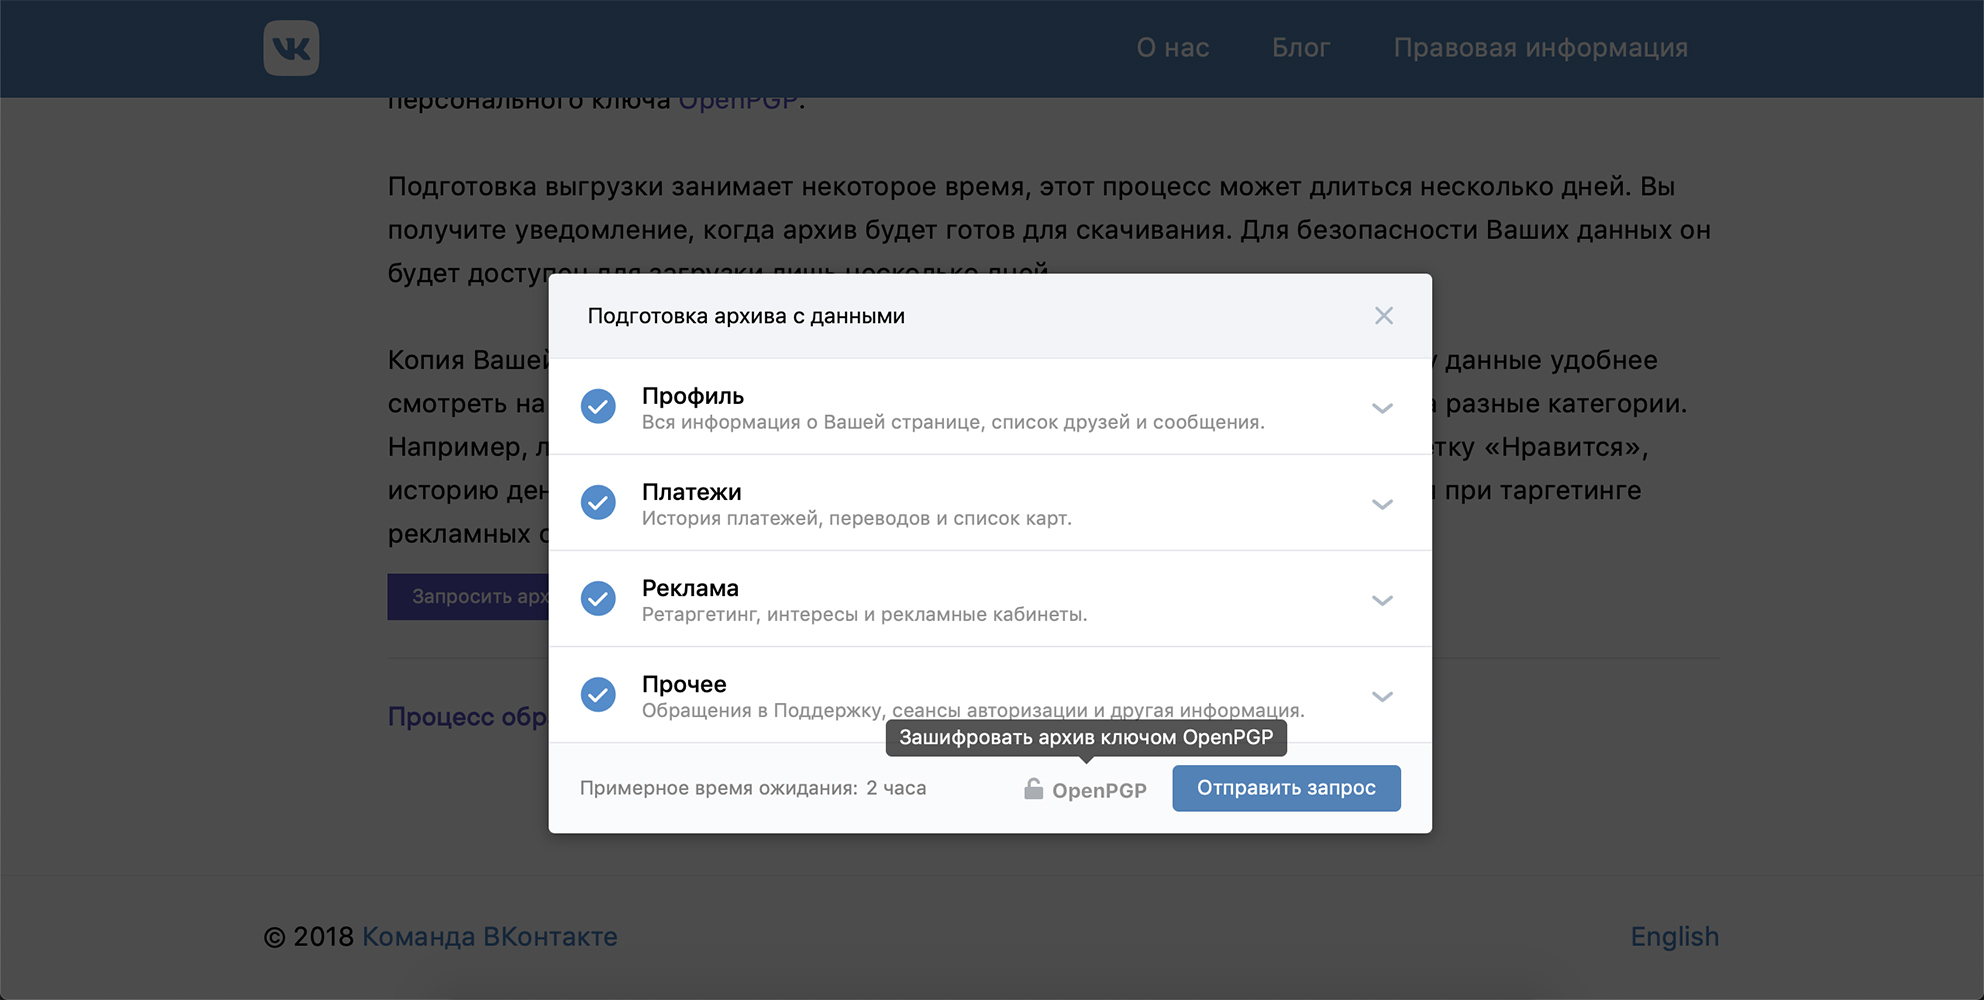Click the Прочее heading text

pos(684,684)
